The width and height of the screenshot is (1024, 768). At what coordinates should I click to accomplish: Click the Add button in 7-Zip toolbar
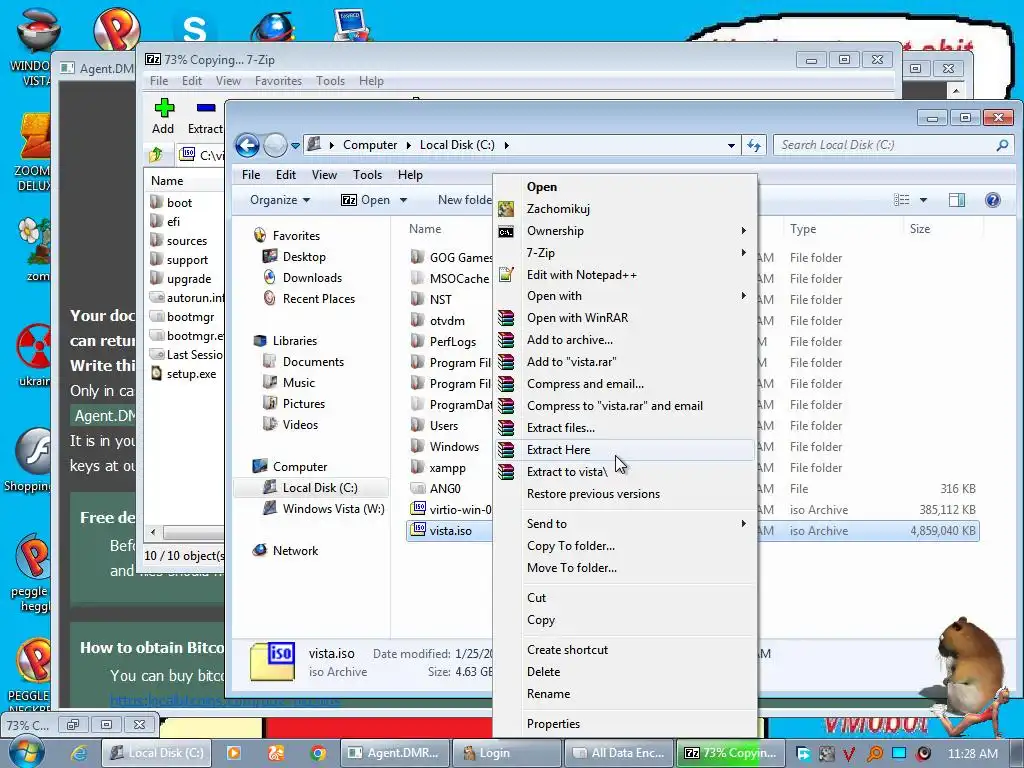click(x=163, y=116)
